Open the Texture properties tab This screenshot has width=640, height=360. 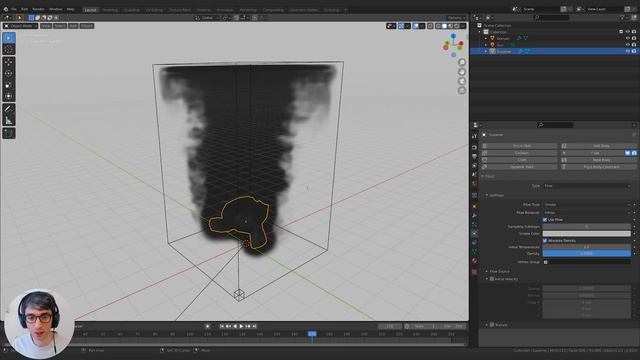pyautogui.click(x=474, y=272)
